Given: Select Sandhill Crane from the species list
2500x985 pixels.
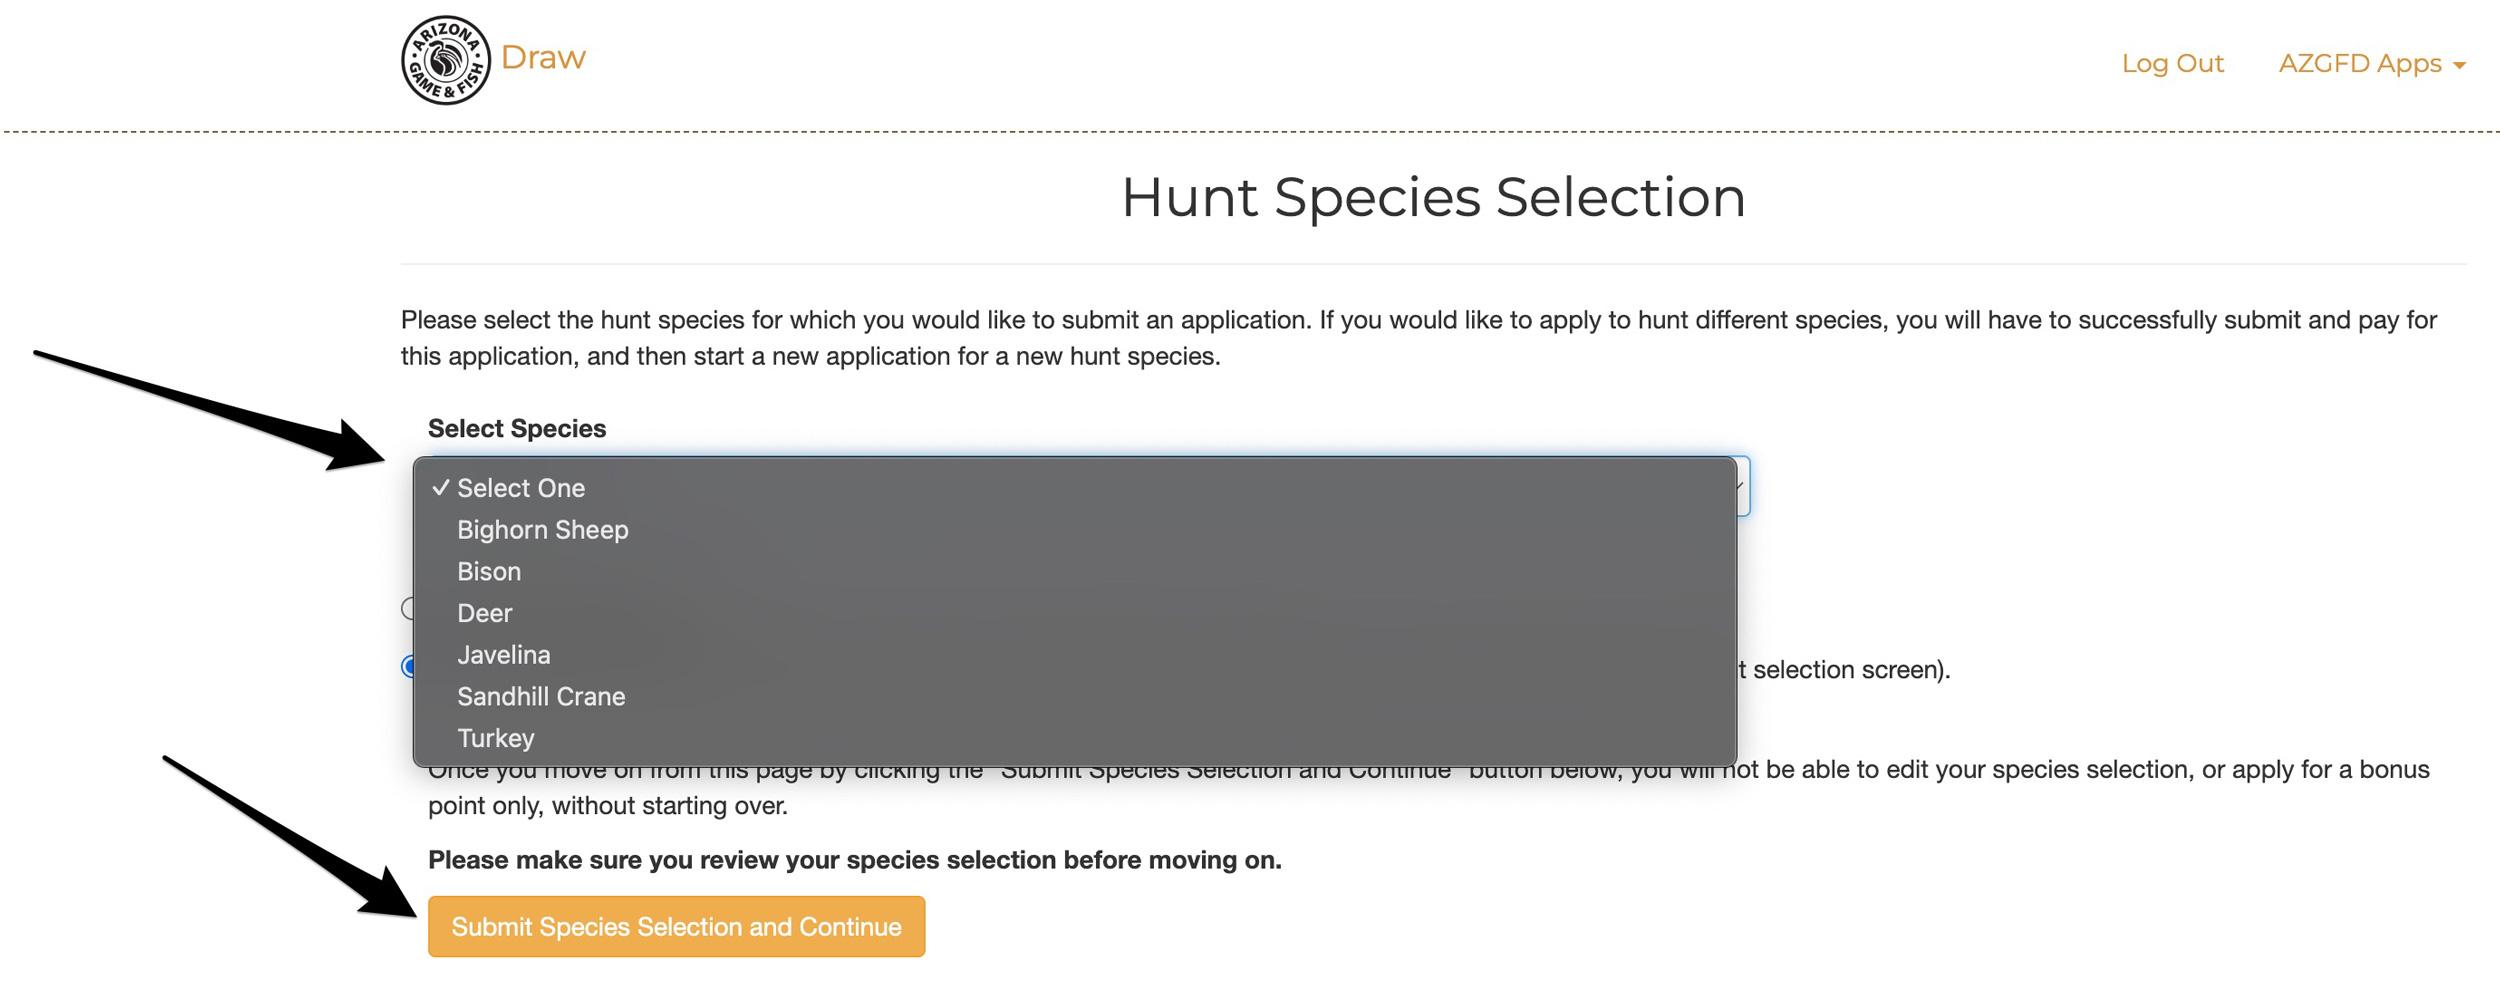Looking at the screenshot, I should [x=542, y=696].
